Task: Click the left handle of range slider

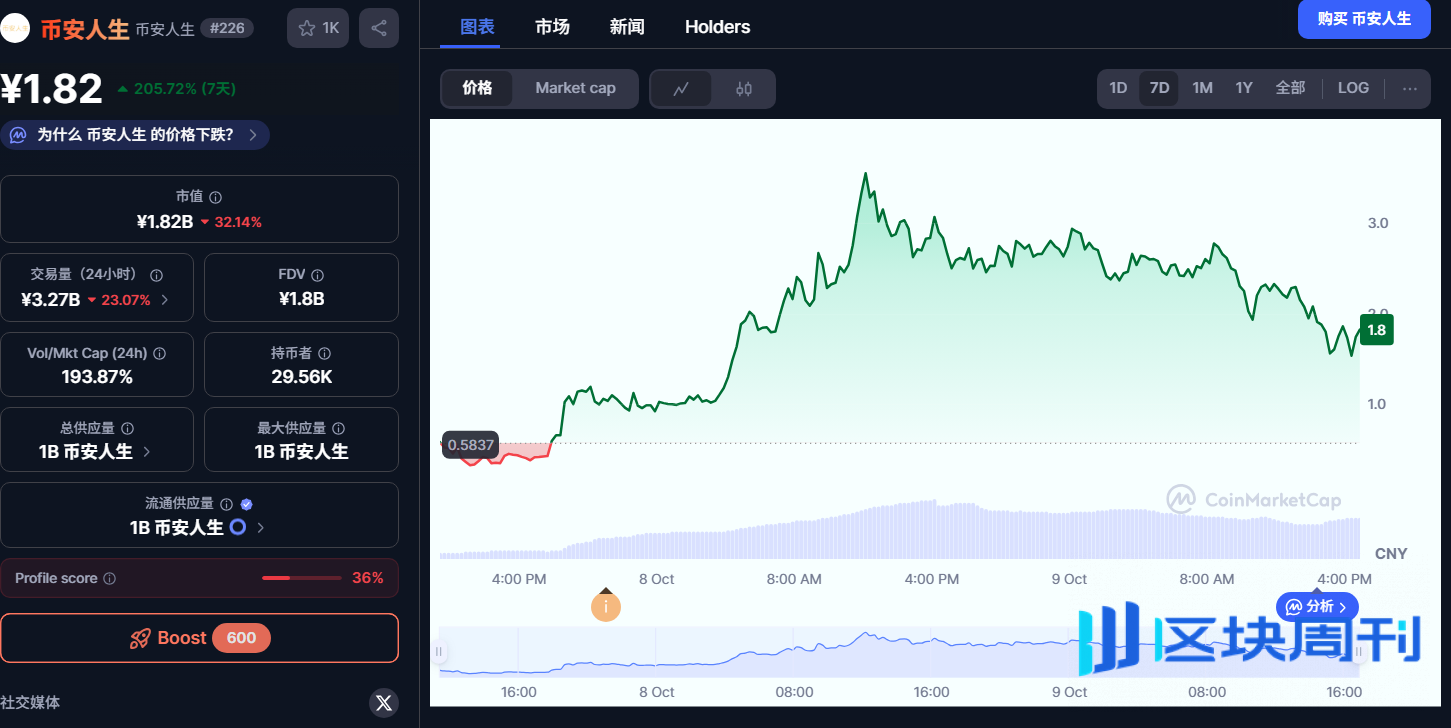Action: click(438, 652)
